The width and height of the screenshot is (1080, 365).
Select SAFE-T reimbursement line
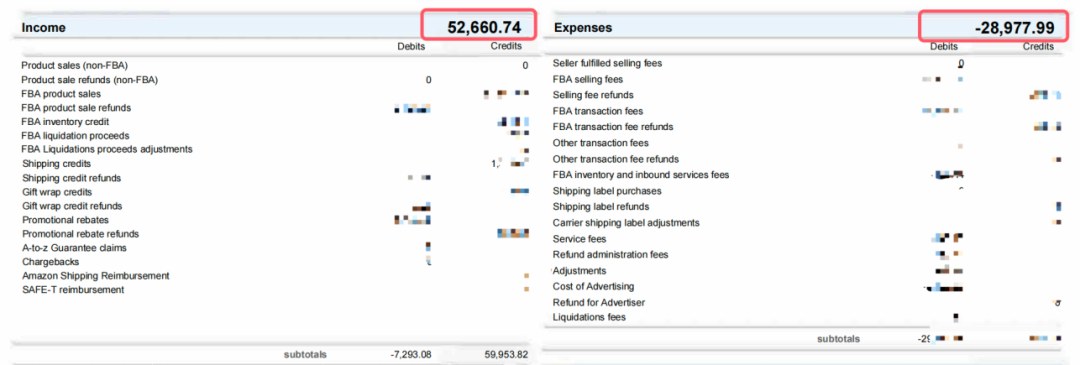[x=73, y=290]
